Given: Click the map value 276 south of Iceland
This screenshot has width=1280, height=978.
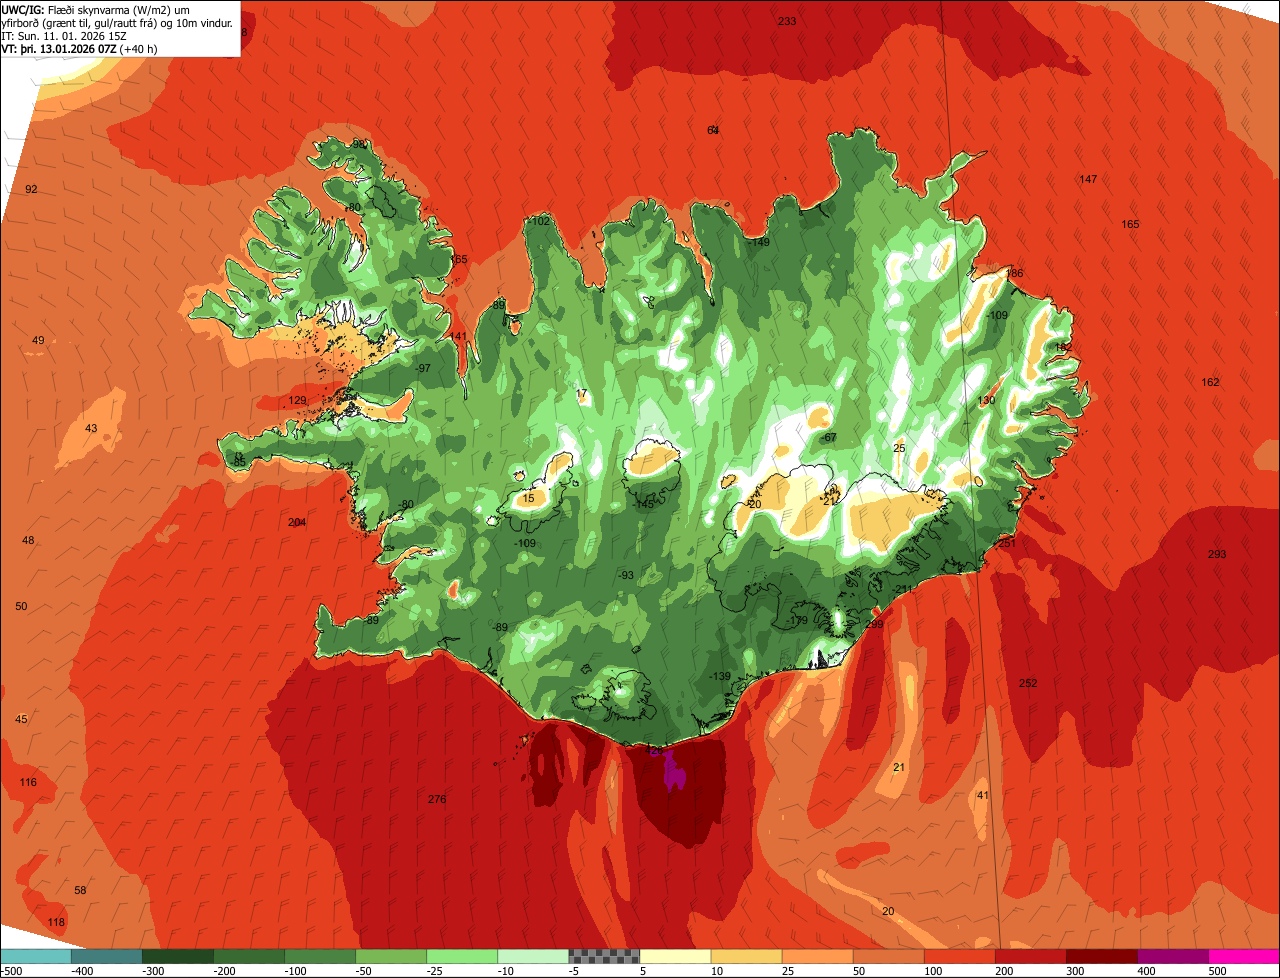Looking at the screenshot, I should 436,799.
